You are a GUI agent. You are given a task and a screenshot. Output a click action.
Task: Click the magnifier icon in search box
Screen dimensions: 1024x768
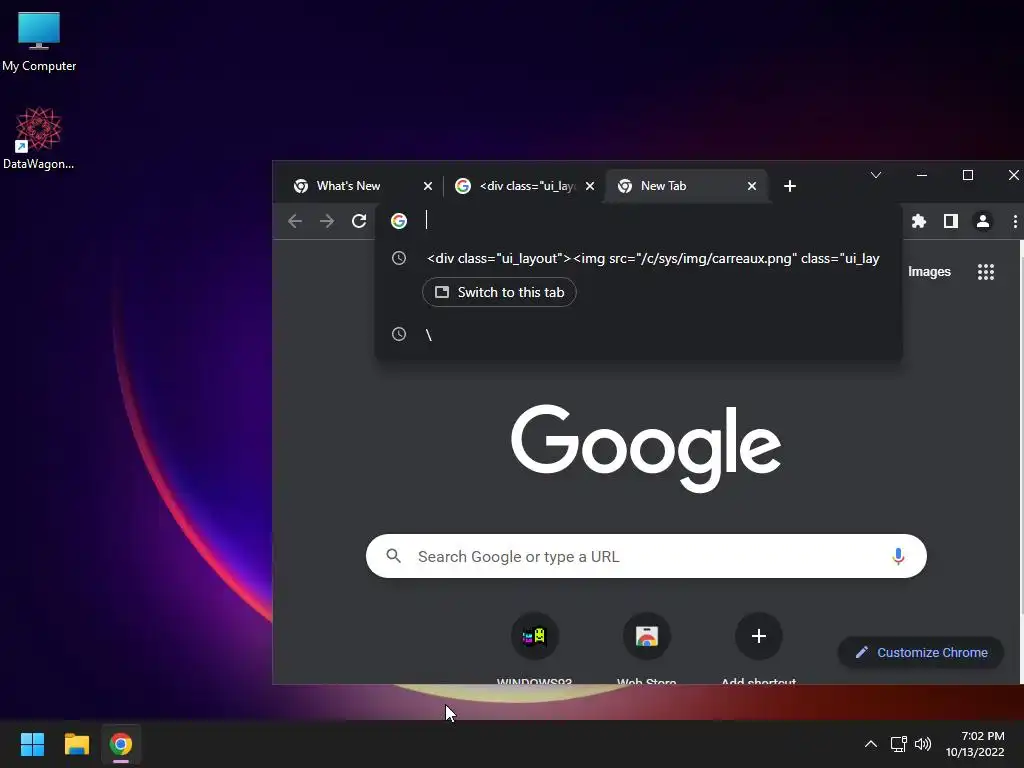393,556
